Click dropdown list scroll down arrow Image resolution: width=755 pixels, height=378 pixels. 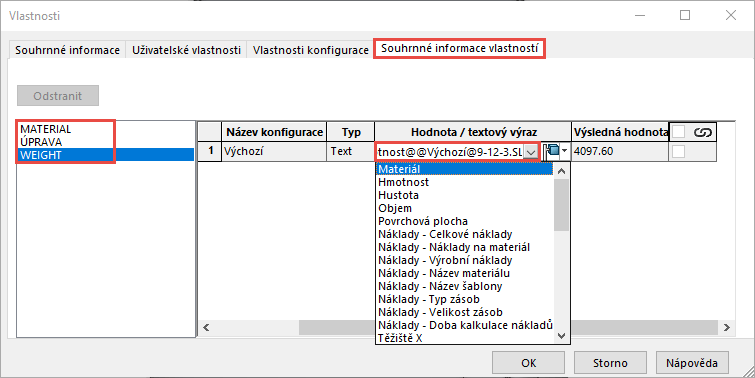pos(561,336)
